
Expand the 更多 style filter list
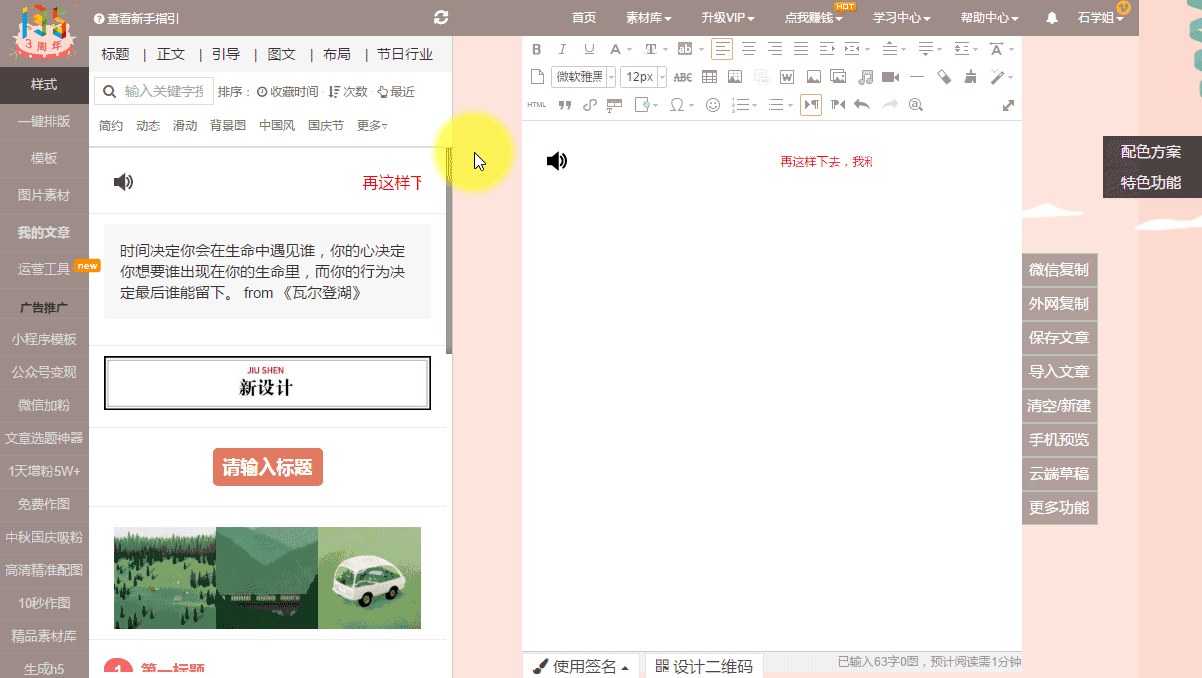click(372, 126)
